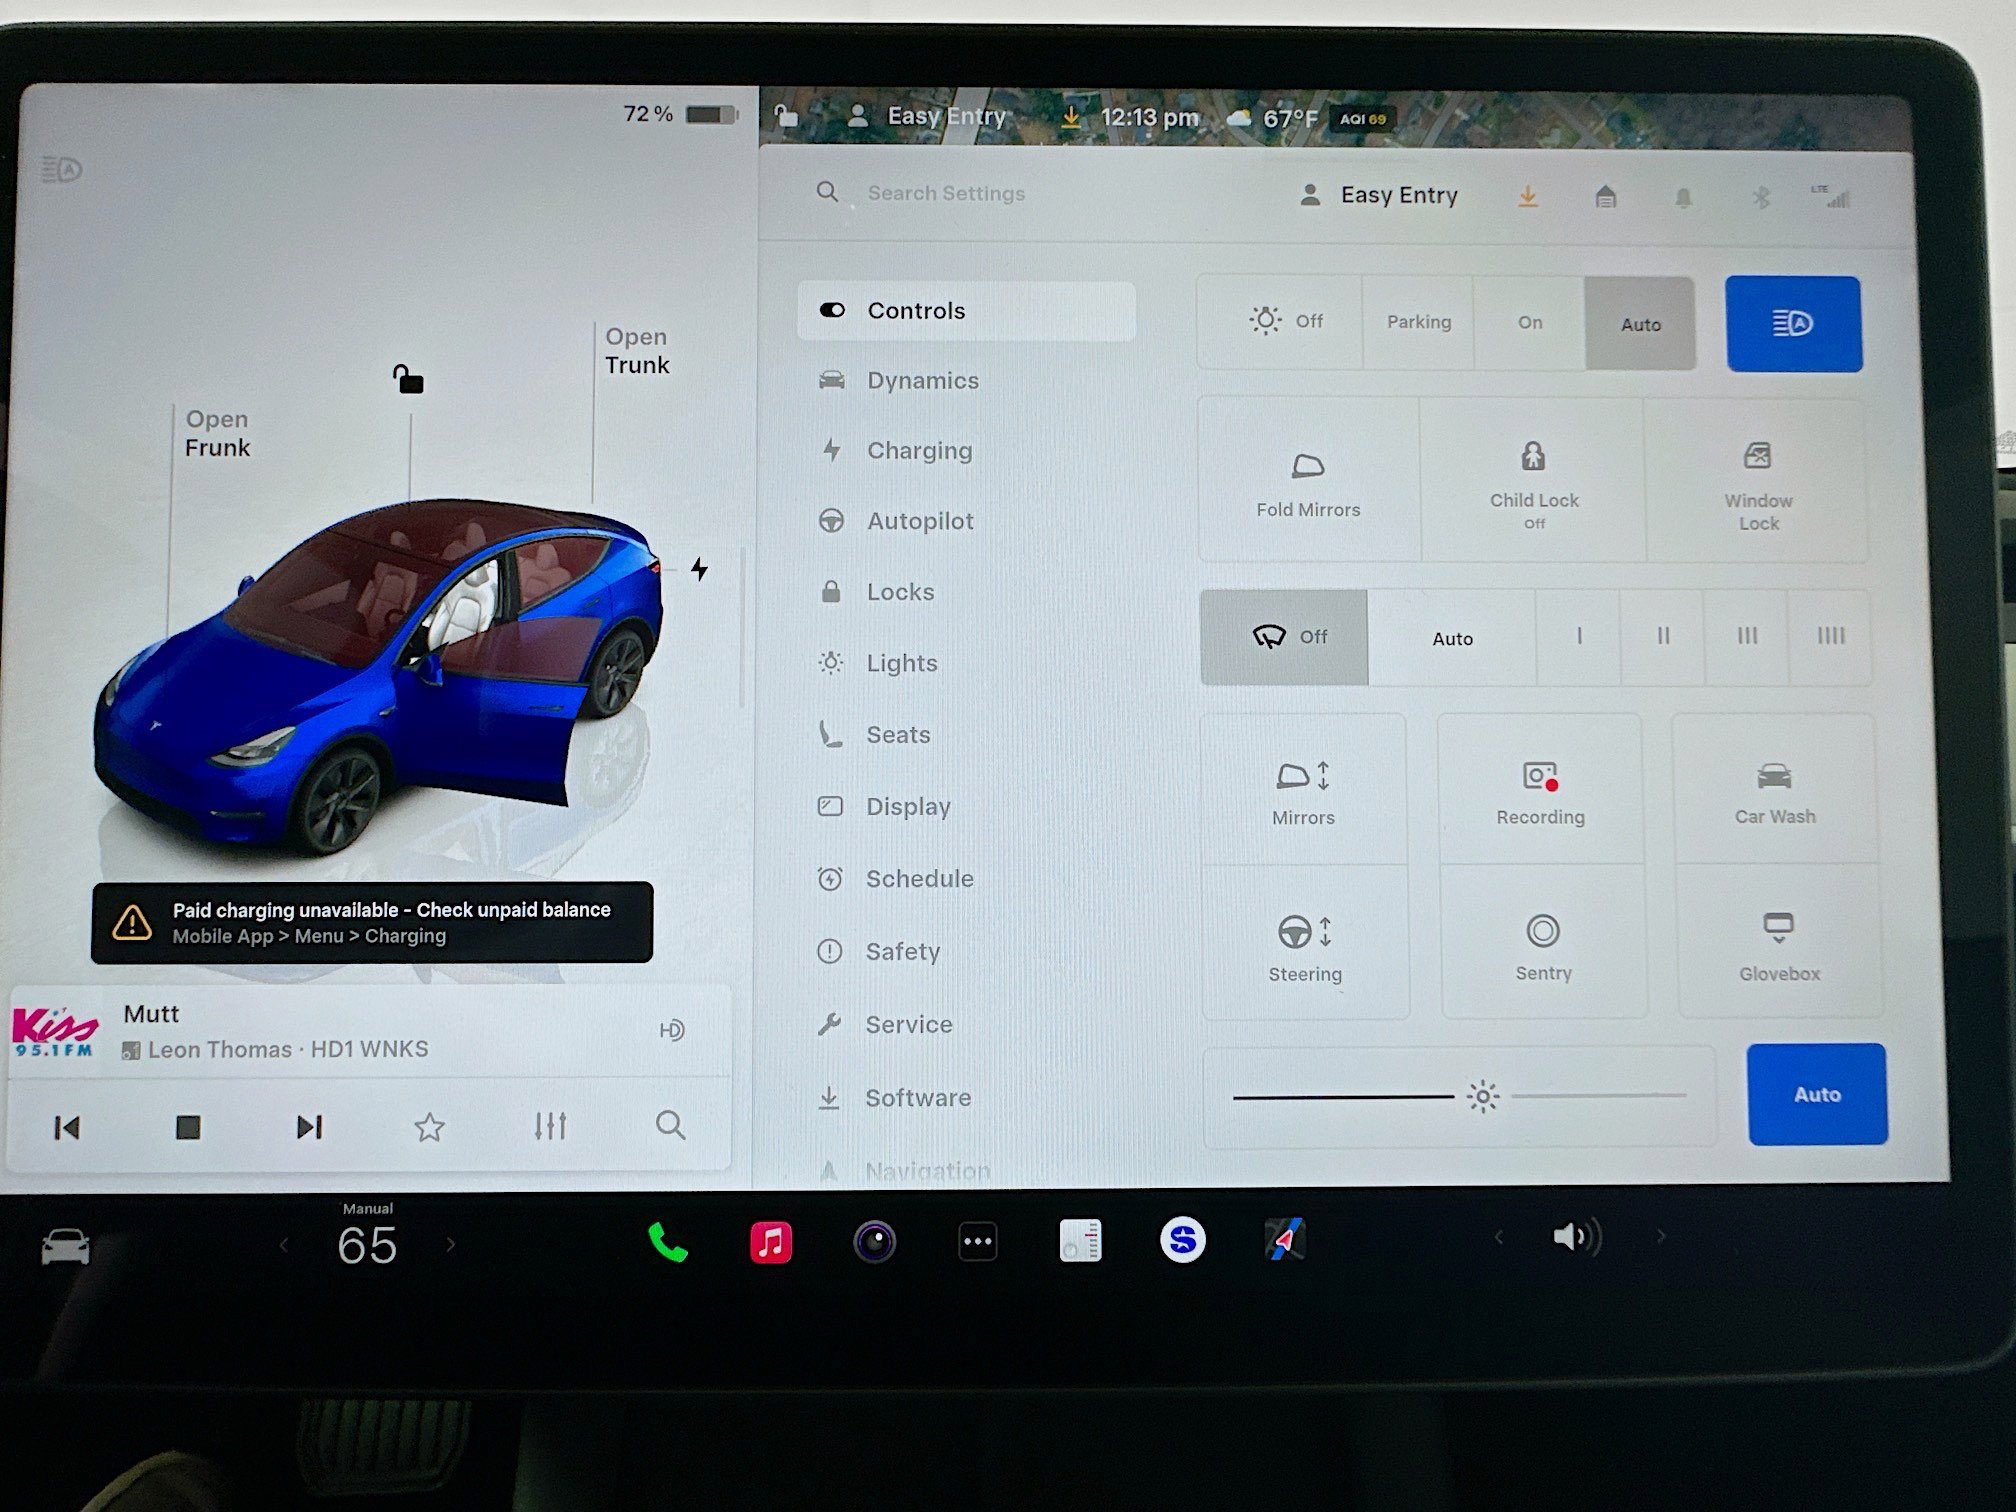Viewport: 2016px width, 1512px height.
Task: Open the Mirrors adjustment control
Action: coord(1303,790)
